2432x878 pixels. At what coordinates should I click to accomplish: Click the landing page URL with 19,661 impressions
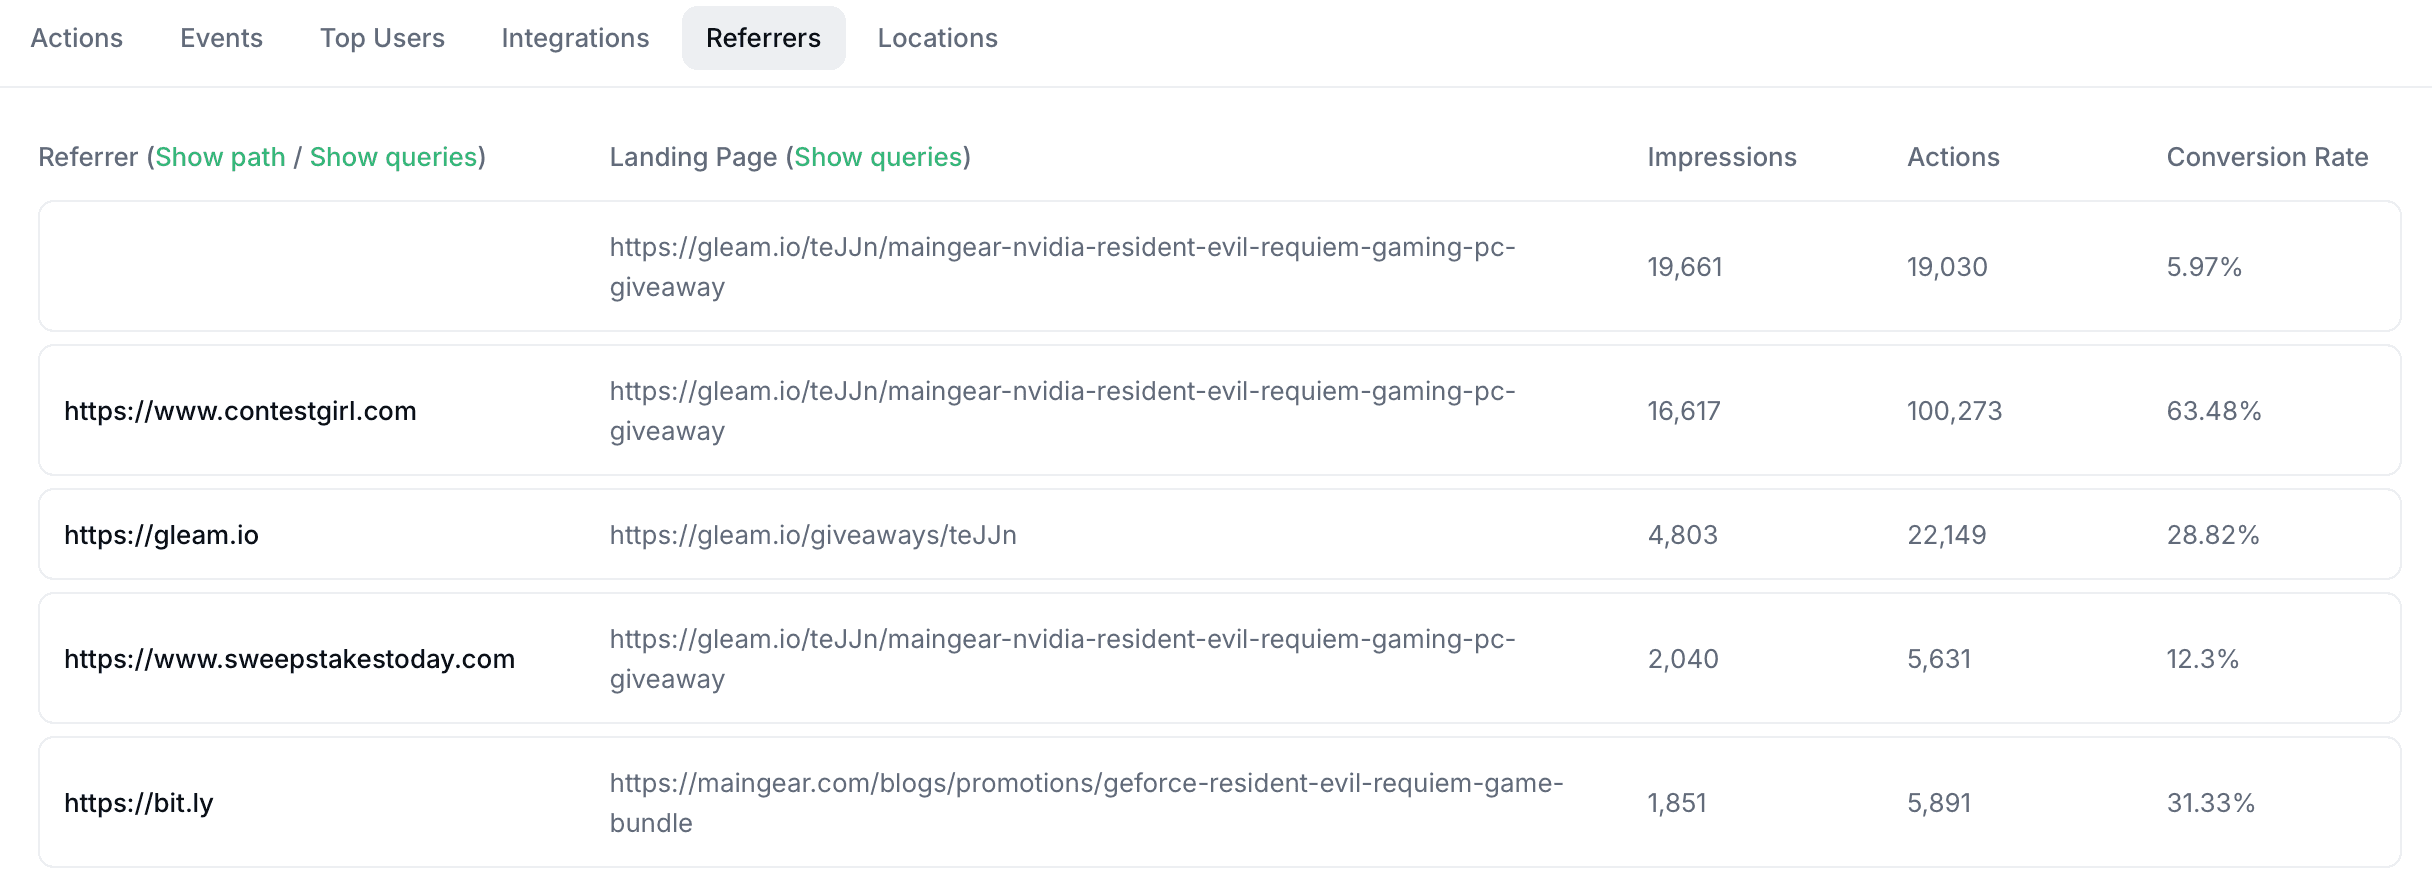point(1063,267)
